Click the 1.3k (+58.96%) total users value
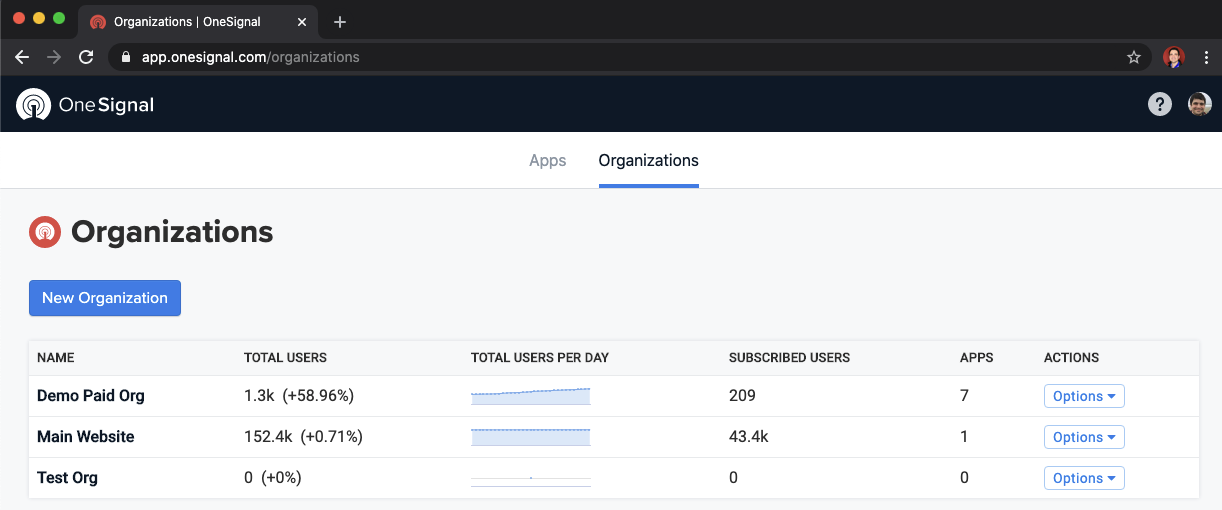Viewport: 1222px width, 510px height. click(x=299, y=396)
